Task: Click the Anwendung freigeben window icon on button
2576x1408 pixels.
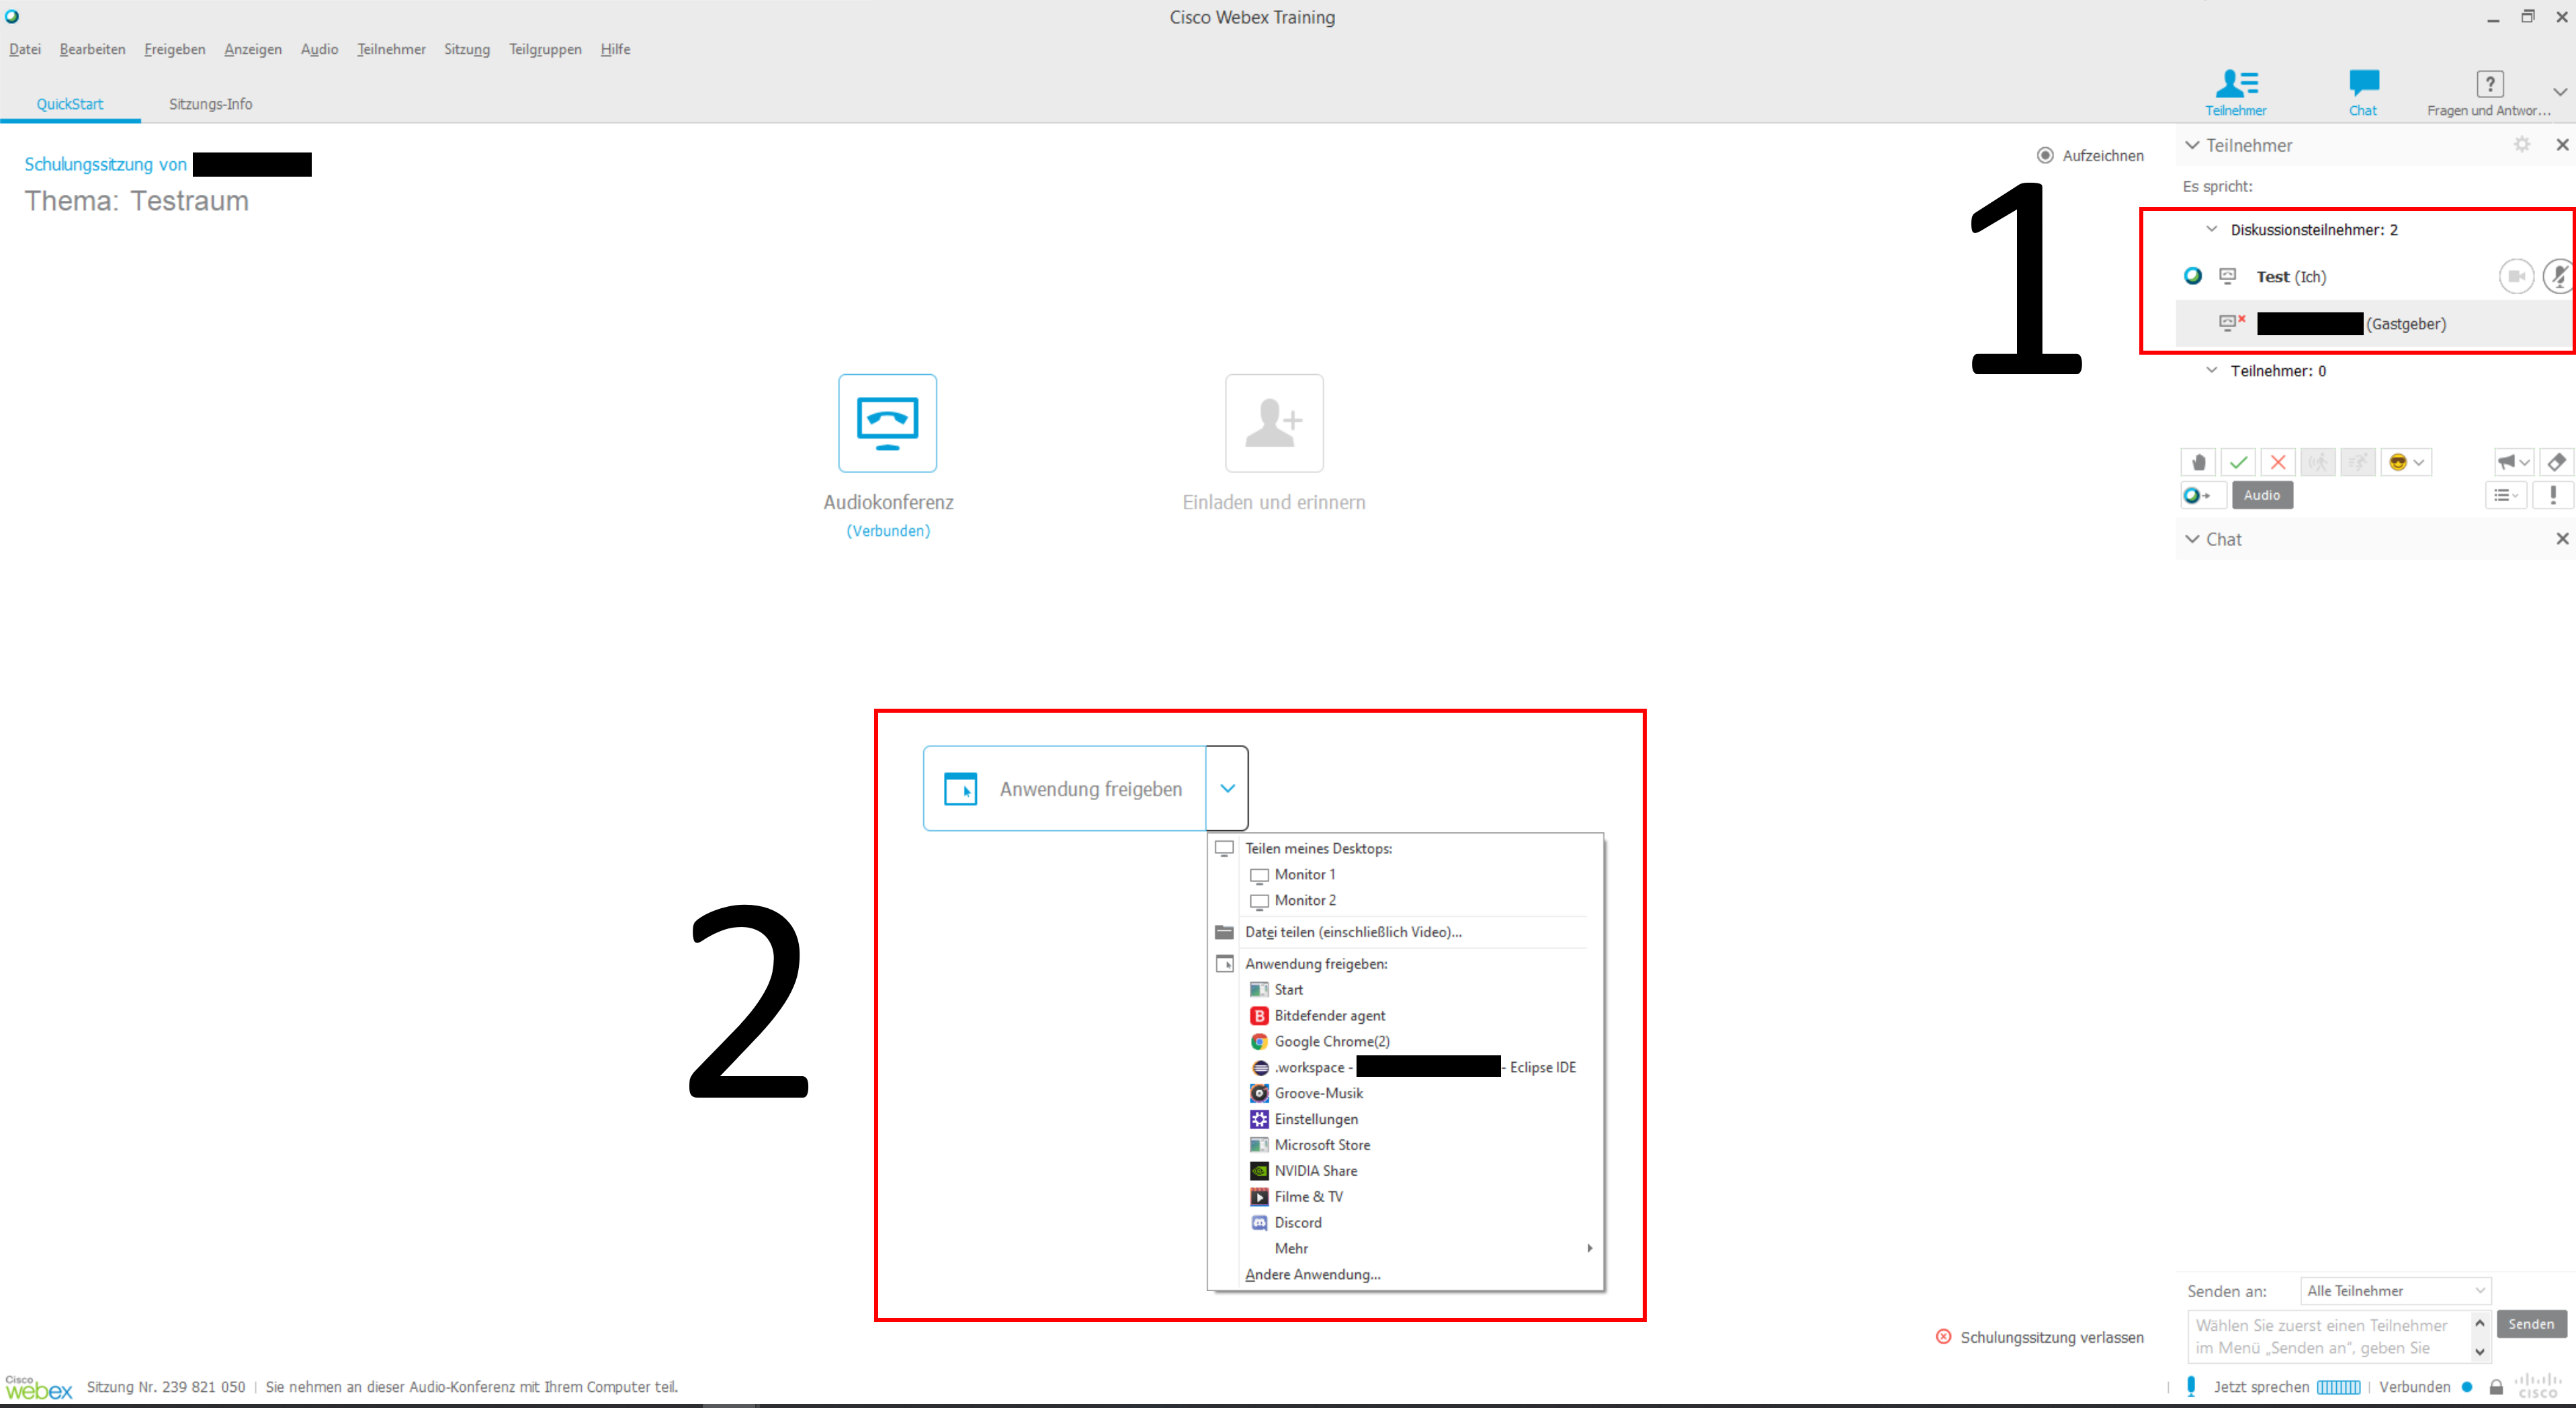Action: coord(960,788)
